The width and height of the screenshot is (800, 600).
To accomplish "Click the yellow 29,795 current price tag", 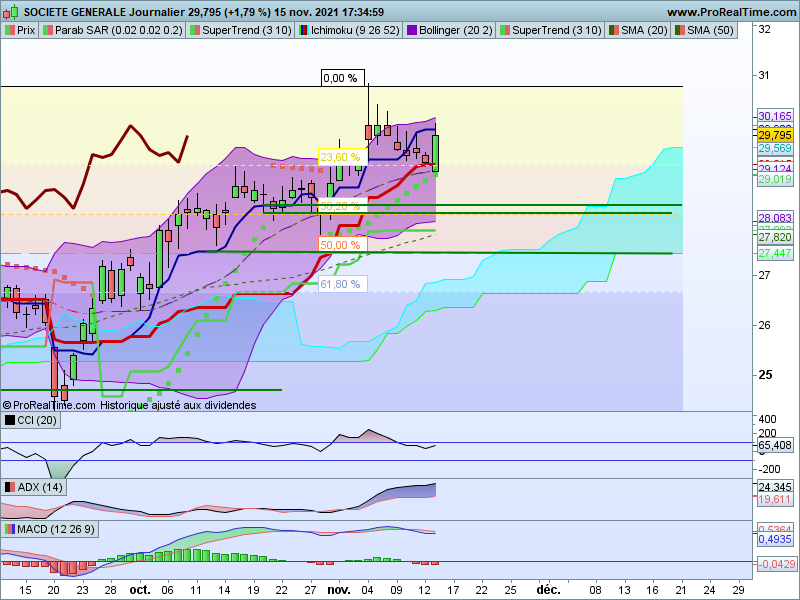I will pyautogui.click(x=774, y=135).
